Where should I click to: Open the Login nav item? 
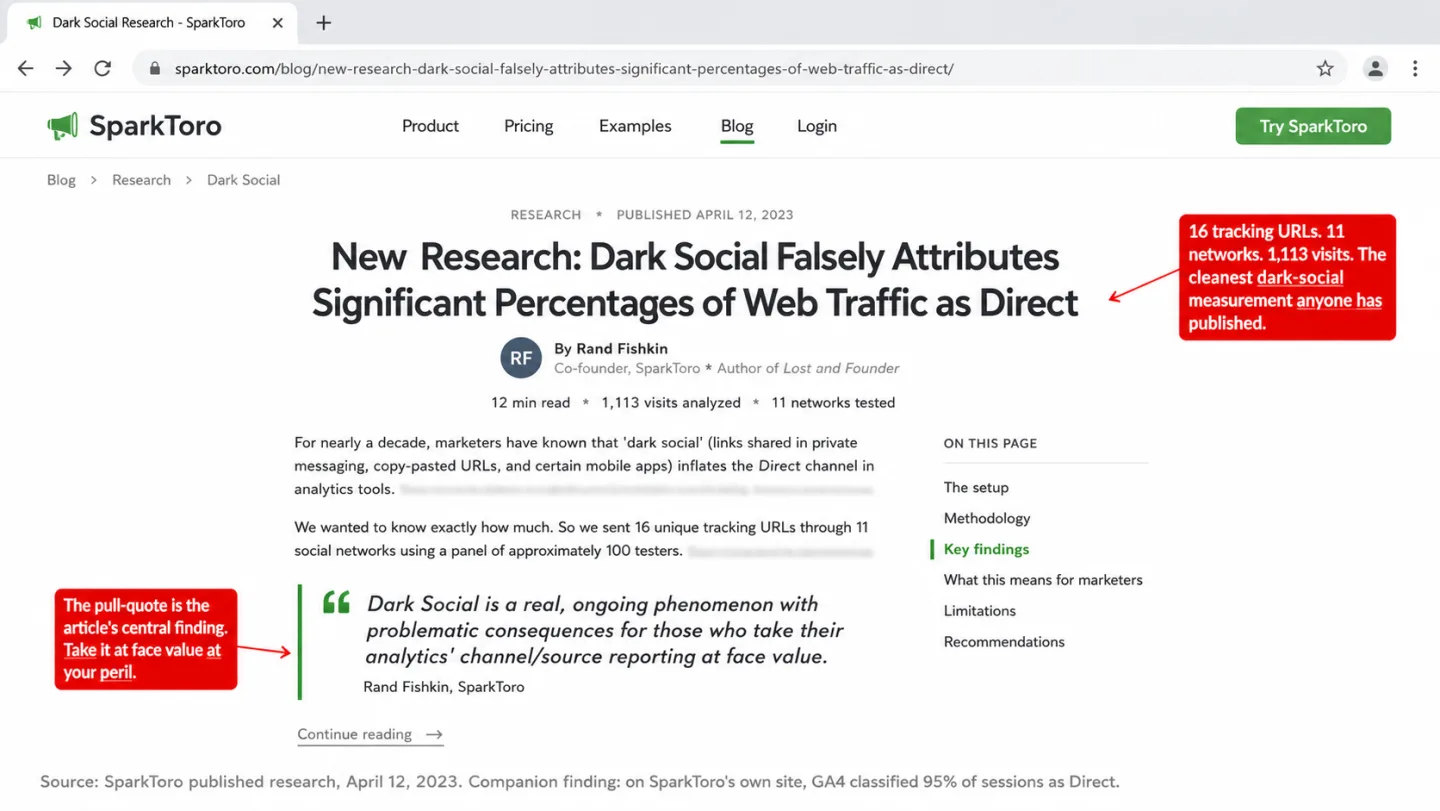(817, 126)
